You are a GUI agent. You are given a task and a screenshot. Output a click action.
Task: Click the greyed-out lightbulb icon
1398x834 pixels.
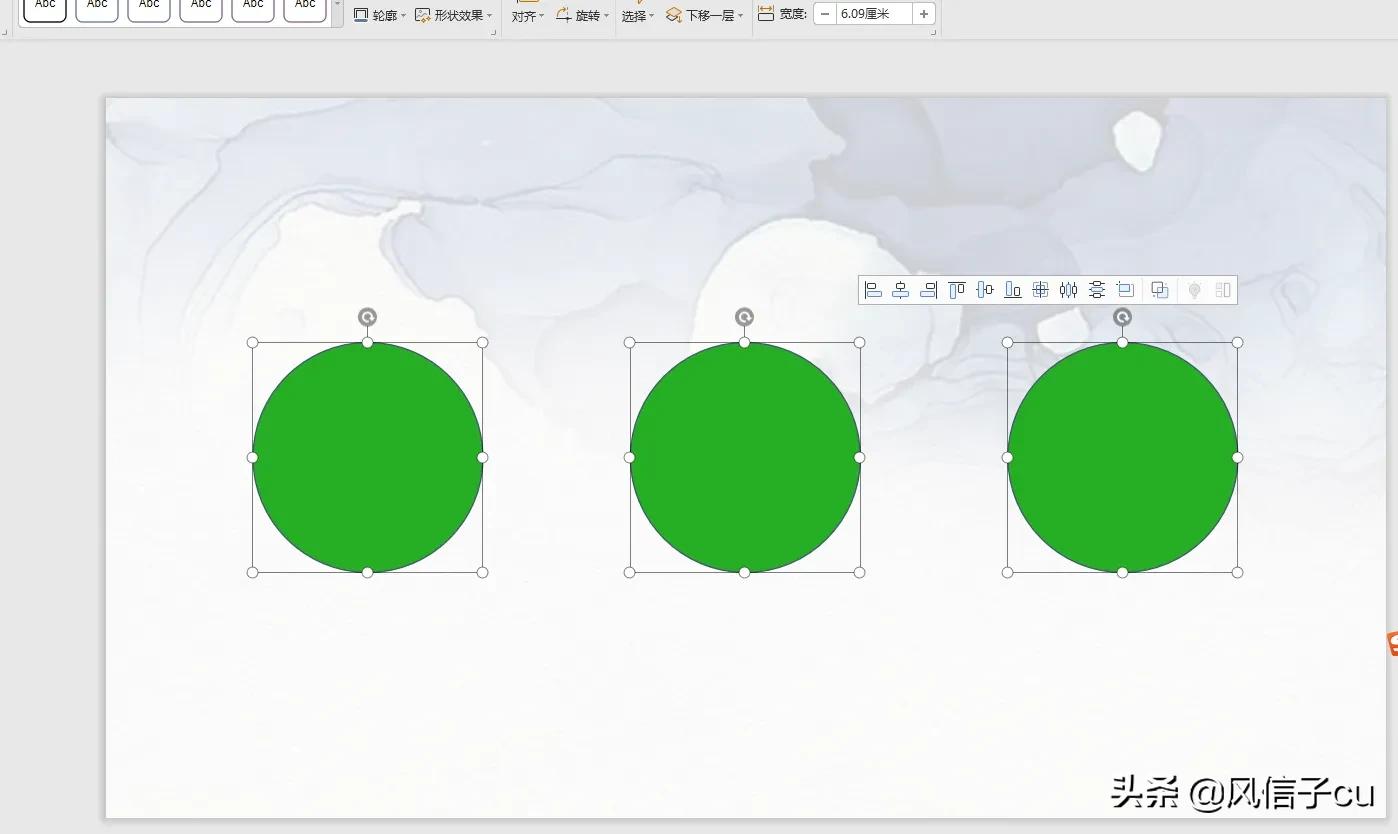coord(1194,290)
